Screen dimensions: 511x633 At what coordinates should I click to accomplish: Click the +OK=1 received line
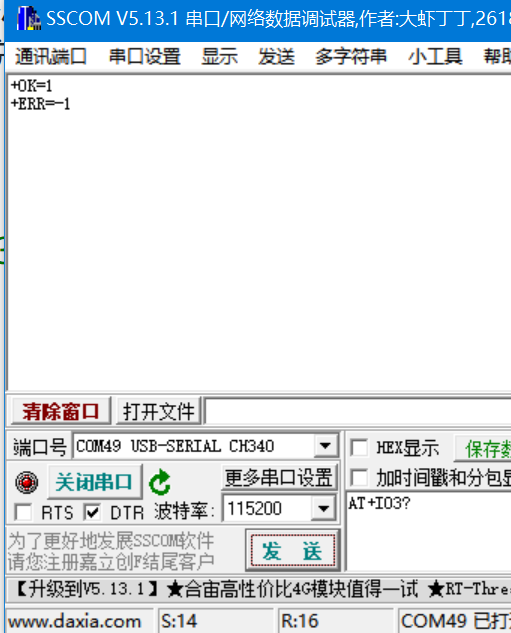pos(31,86)
